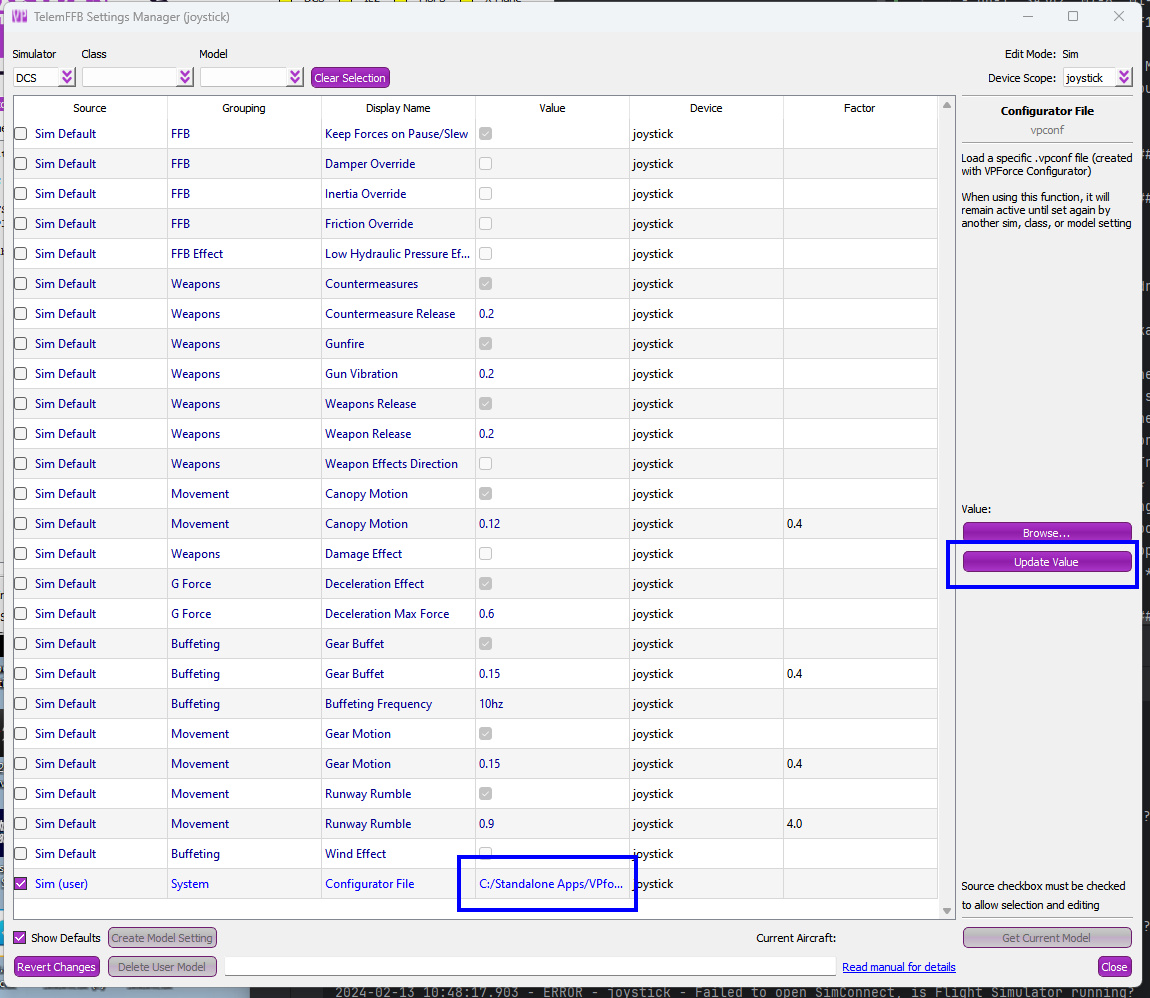
Task: Open the Read manual for details link
Action: (x=898, y=967)
